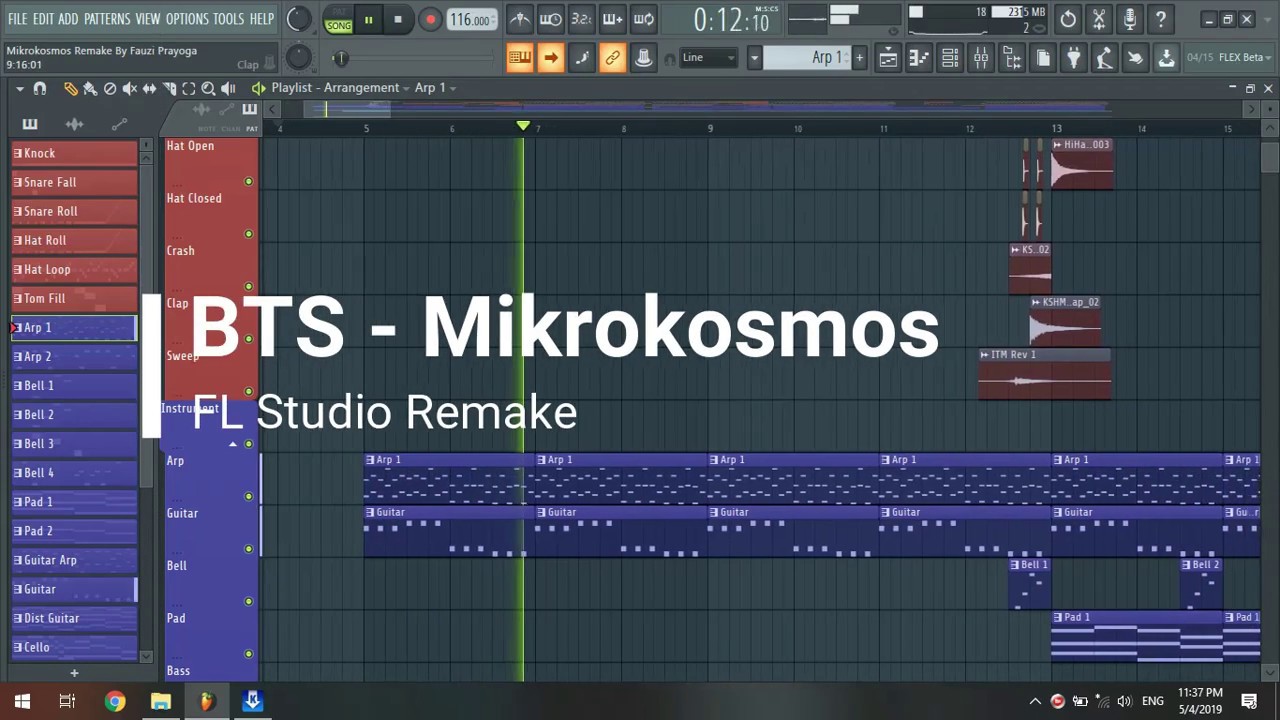
Task: Click the one-click audio recording microphone icon
Action: click(x=1130, y=19)
